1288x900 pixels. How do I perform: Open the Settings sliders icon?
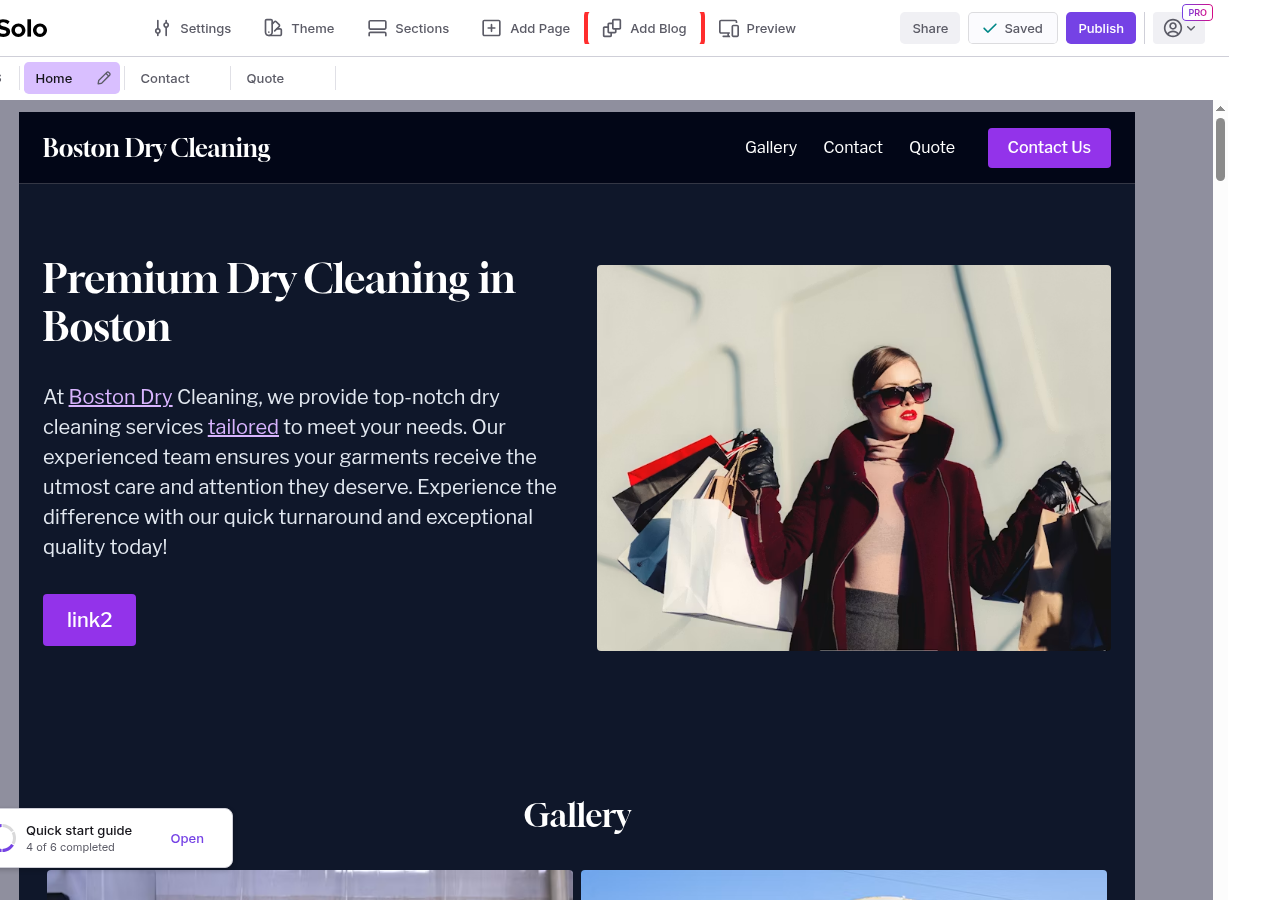tap(162, 28)
